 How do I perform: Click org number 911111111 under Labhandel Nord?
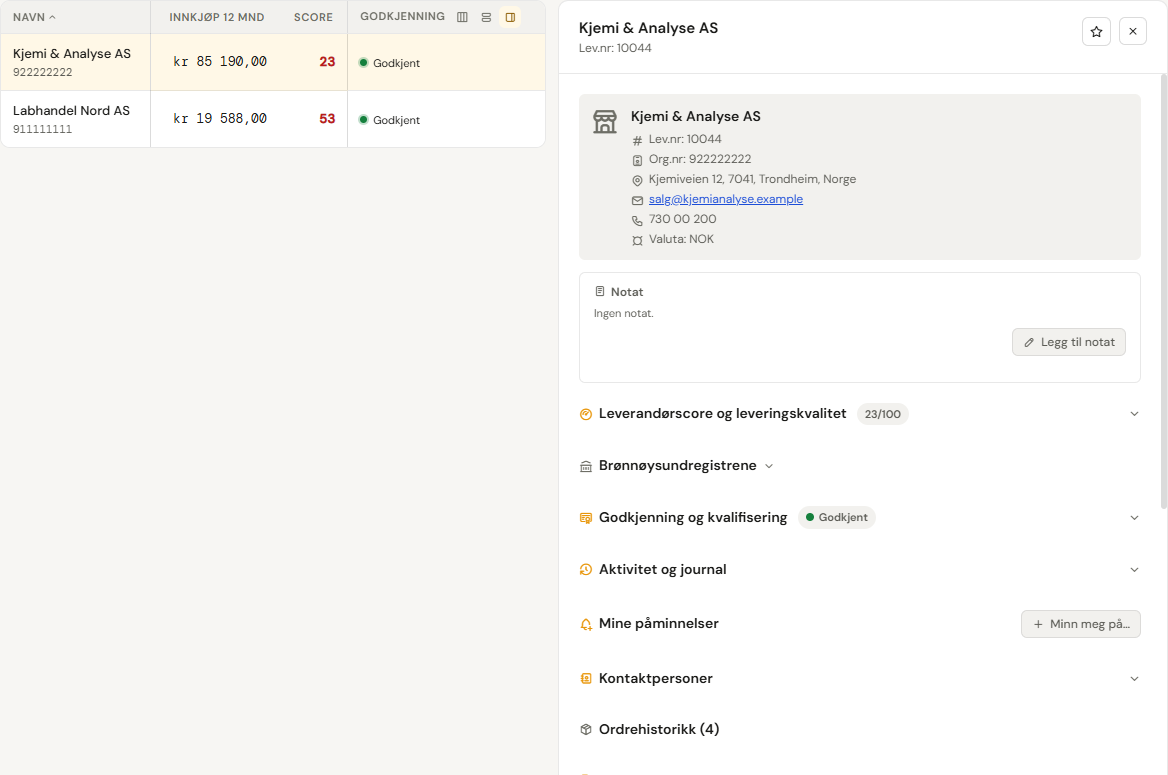(42, 129)
